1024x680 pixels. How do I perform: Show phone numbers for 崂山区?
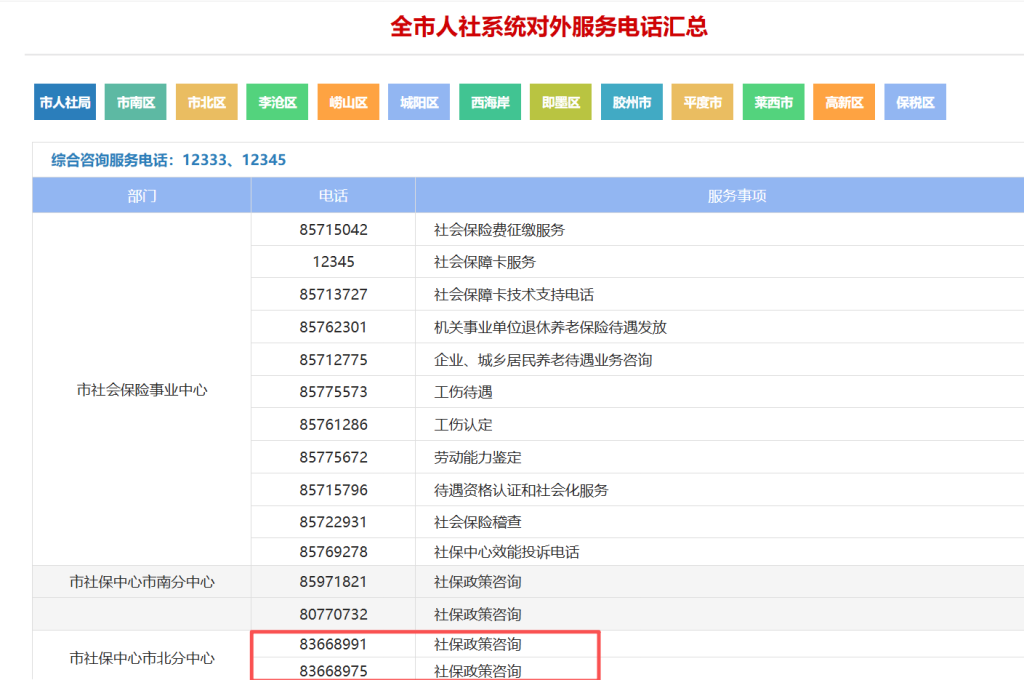[x=348, y=102]
